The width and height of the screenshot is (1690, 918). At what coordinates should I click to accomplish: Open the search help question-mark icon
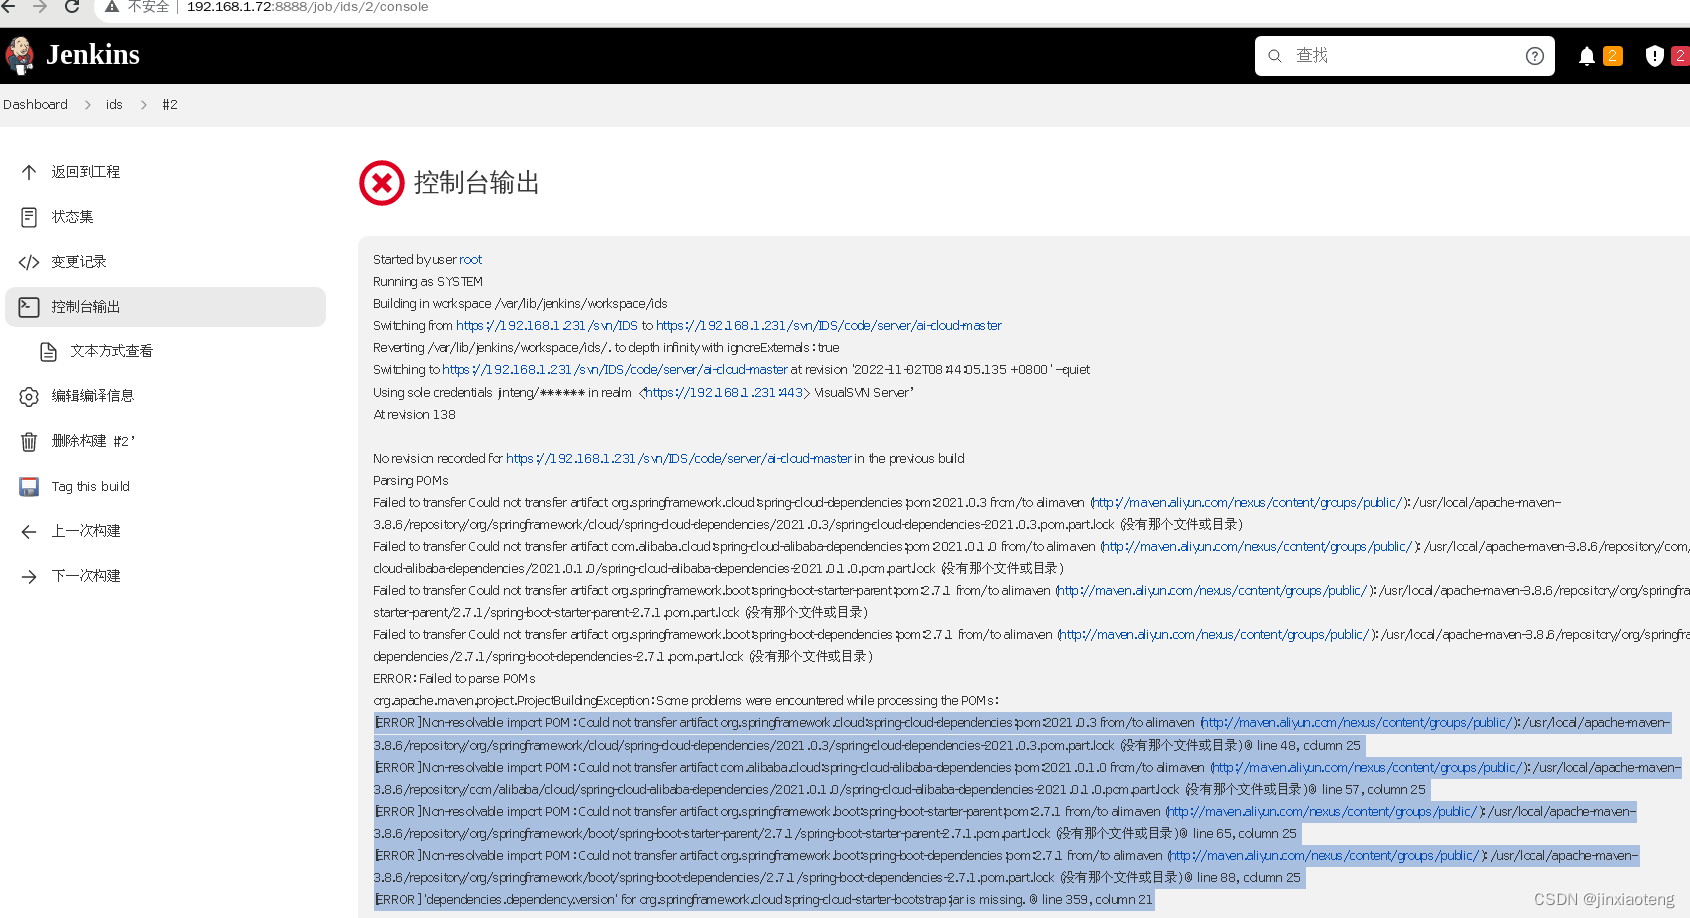[x=1535, y=56]
